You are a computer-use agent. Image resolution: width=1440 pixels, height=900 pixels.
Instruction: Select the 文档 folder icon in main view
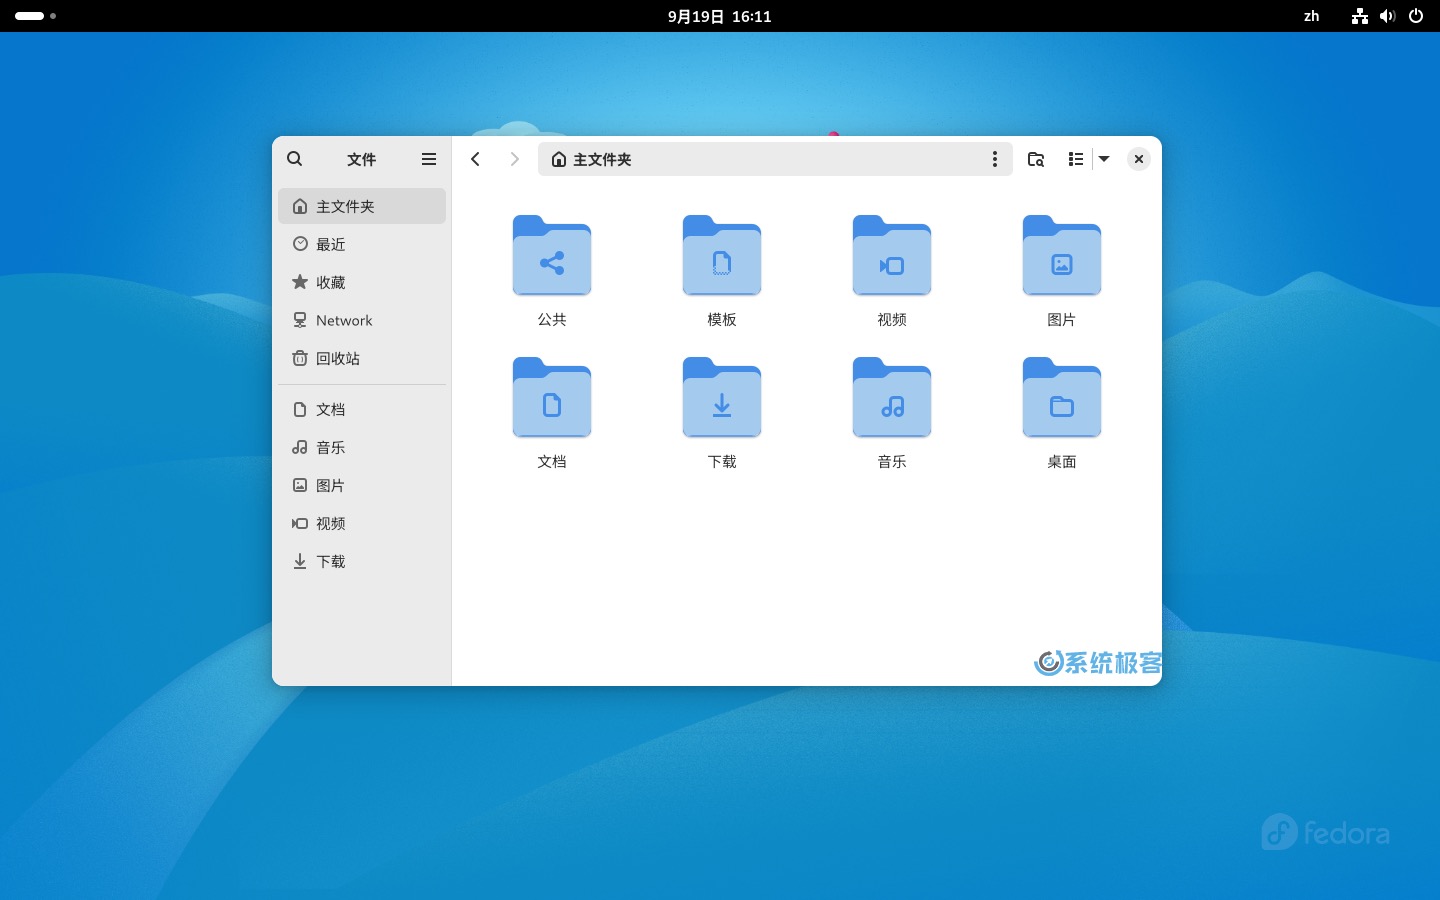point(552,398)
